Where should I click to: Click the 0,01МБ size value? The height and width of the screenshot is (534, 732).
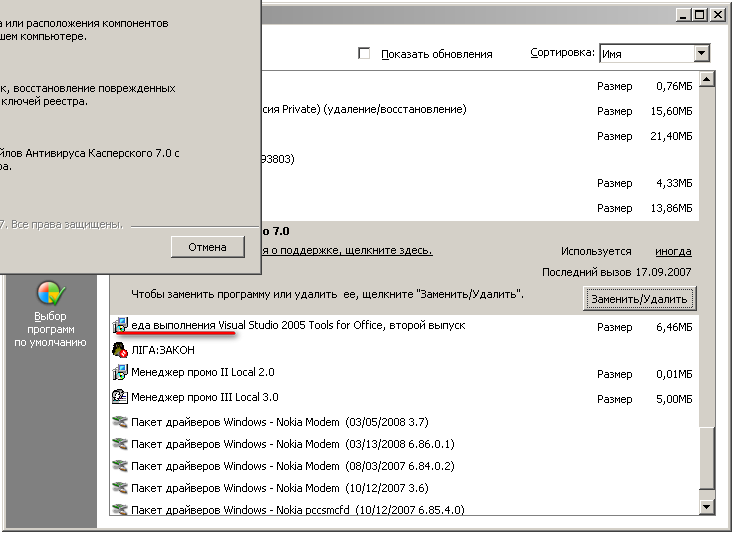click(x=674, y=374)
